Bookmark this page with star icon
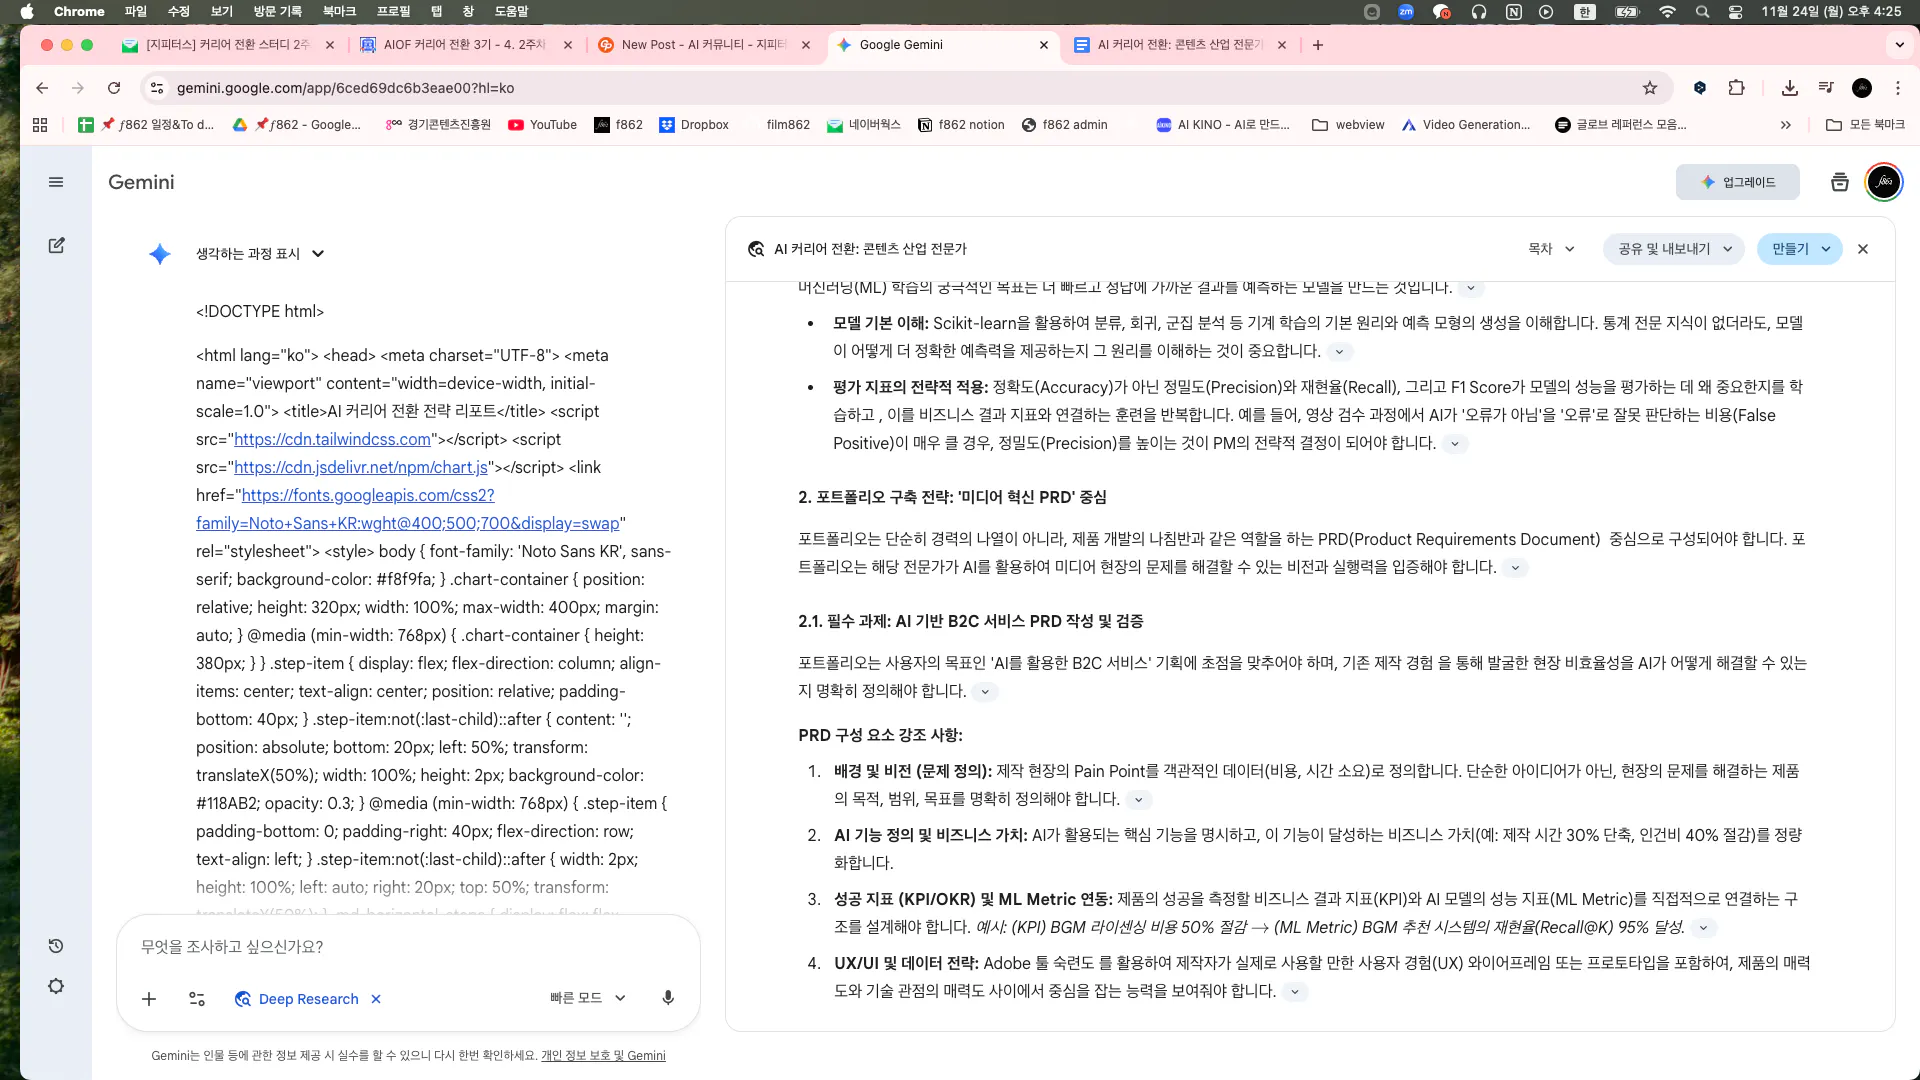The image size is (1920, 1080). (x=1650, y=88)
